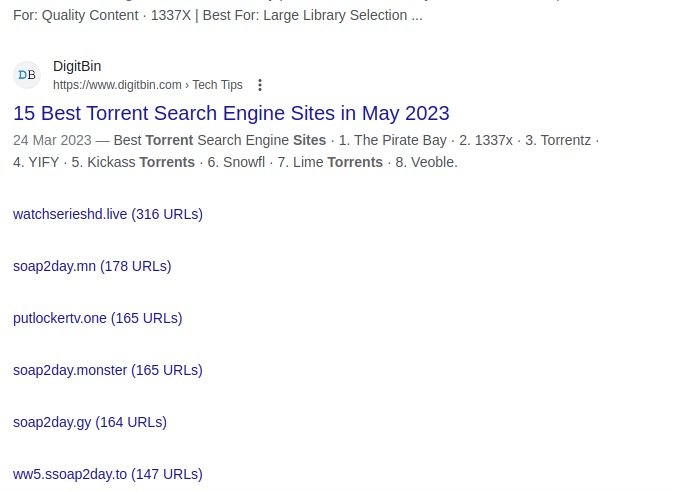Open the ww5.ssoap2day.to (147 URLs) link

[108, 474]
